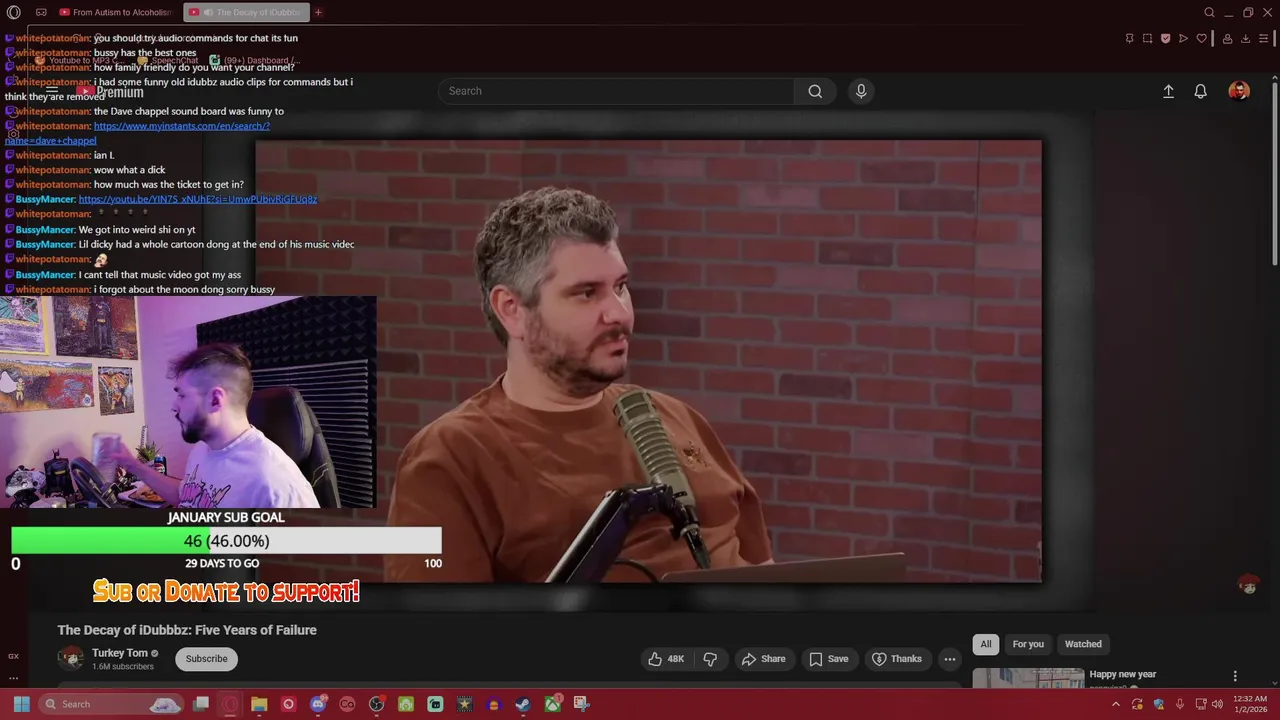Open Windows Start menu
The height and width of the screenshot is (720, 1280).
click(21, 704)
